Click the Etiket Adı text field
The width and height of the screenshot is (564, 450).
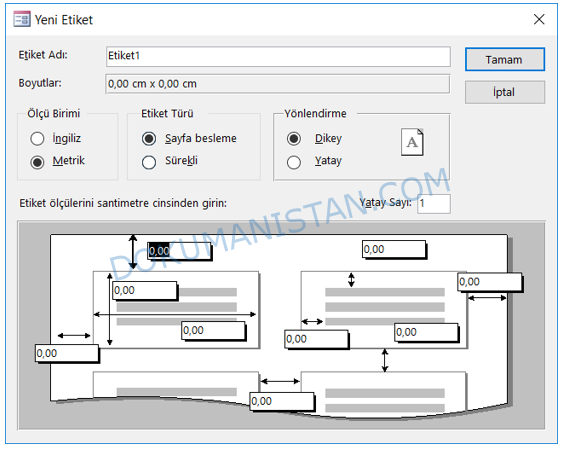coord(278,56)
